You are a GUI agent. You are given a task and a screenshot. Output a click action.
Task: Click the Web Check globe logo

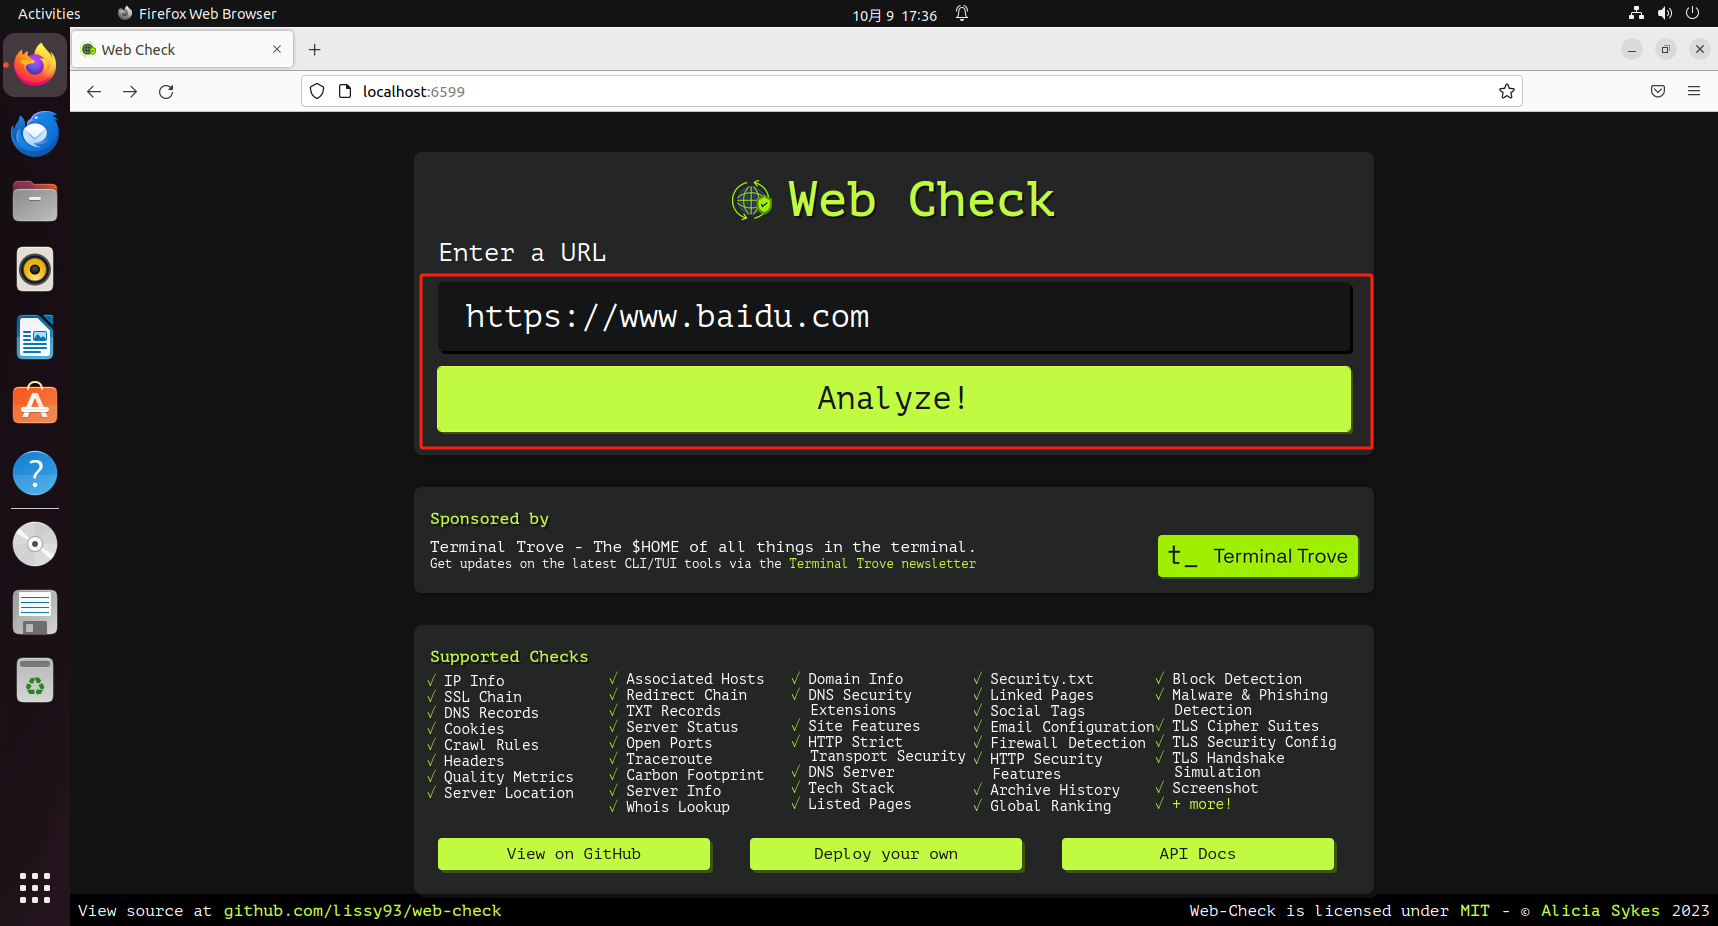(x=752, y=200)
